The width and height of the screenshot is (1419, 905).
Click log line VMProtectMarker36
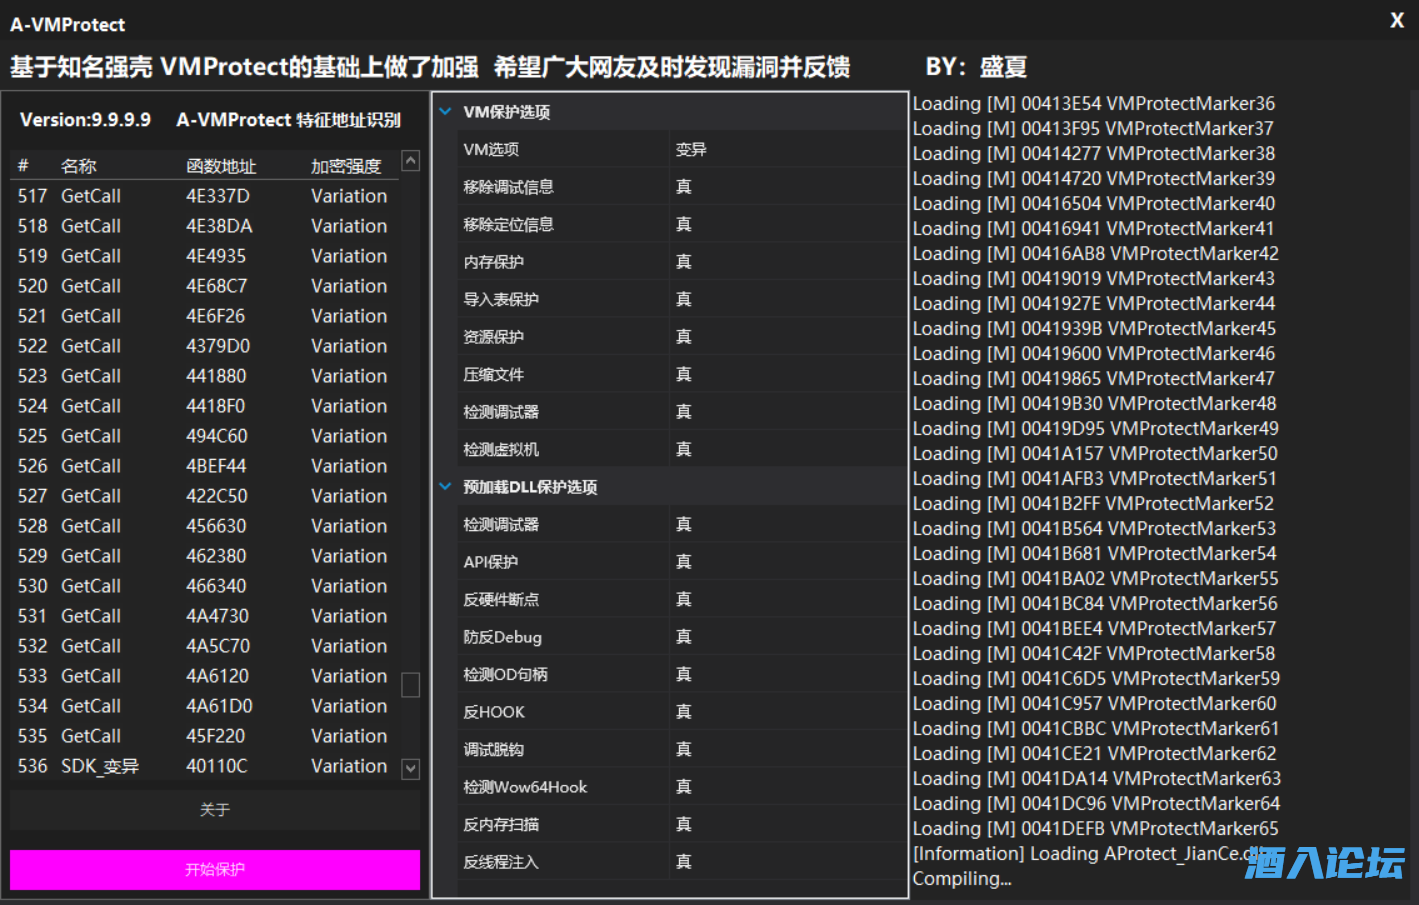[x=1094, y=104]
